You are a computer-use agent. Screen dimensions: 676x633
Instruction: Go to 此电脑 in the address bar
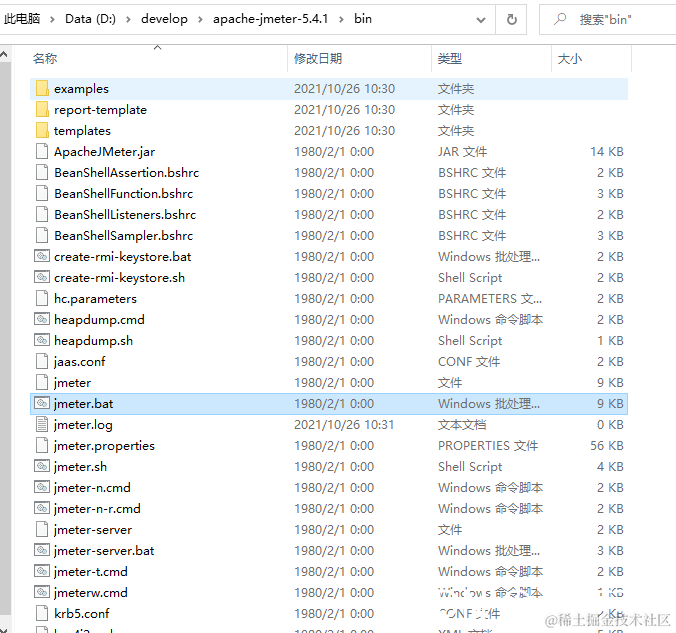(x=22, y=19)
